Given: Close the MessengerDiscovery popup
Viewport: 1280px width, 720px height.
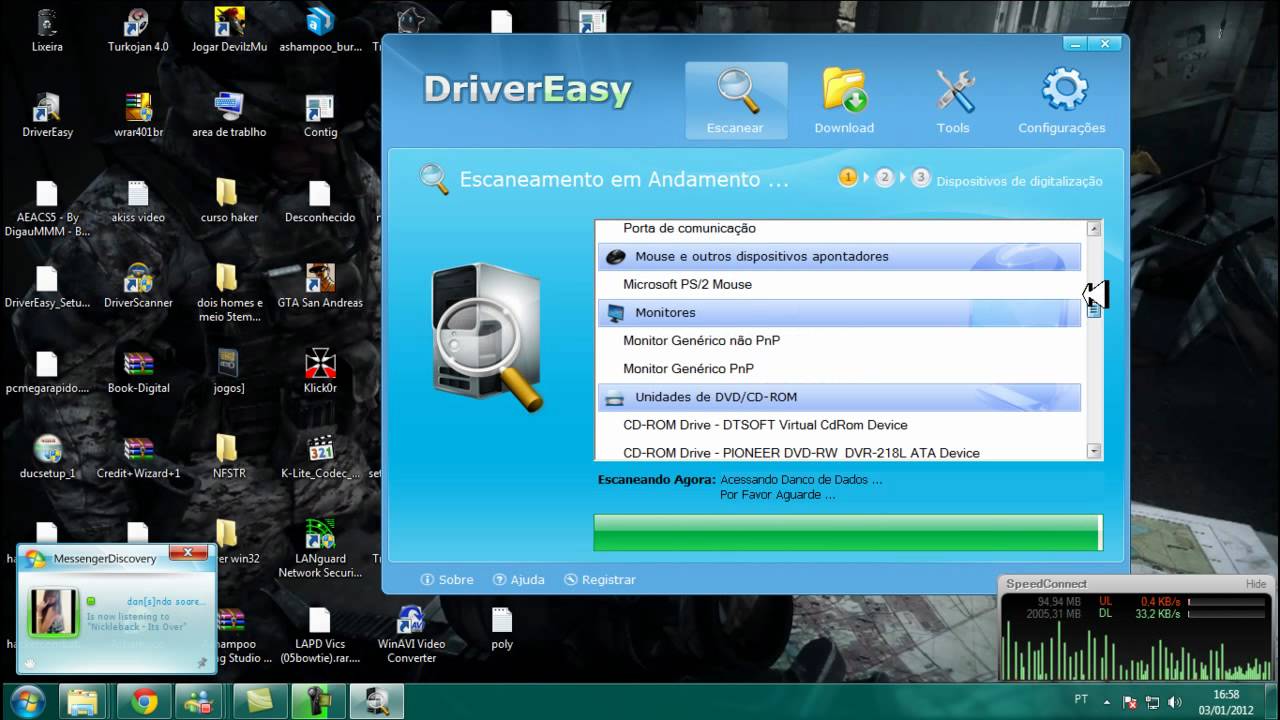Looking at the screenshot, I should coord(188,552).
